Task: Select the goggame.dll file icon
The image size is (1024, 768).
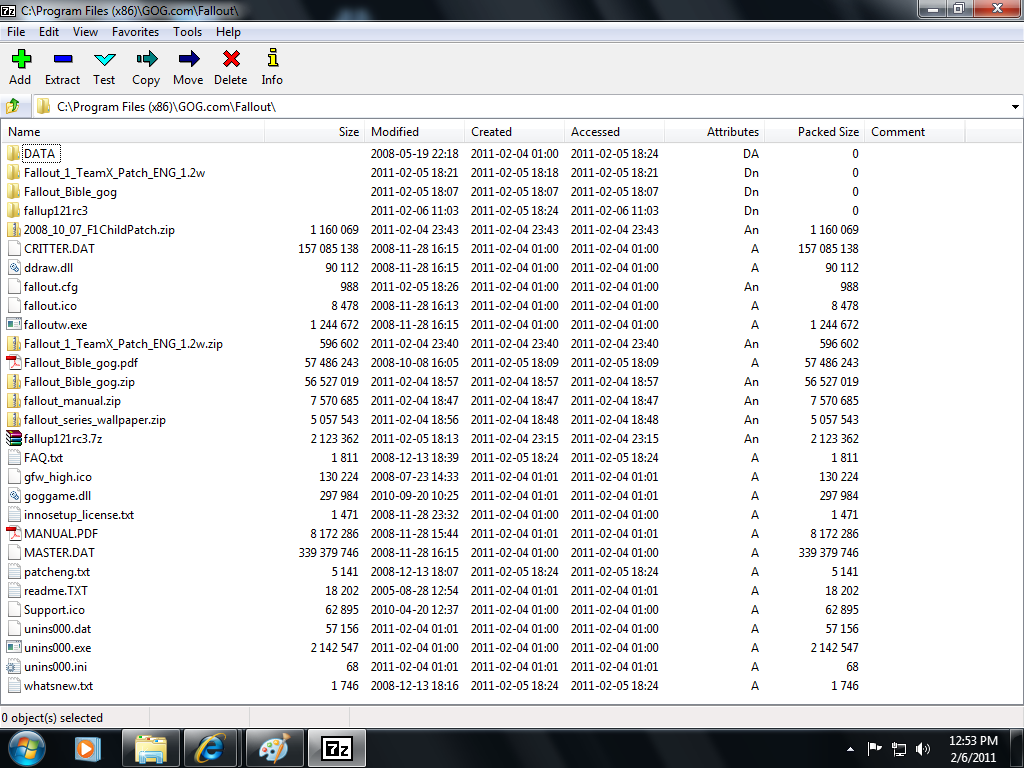Action: (14, 496)
